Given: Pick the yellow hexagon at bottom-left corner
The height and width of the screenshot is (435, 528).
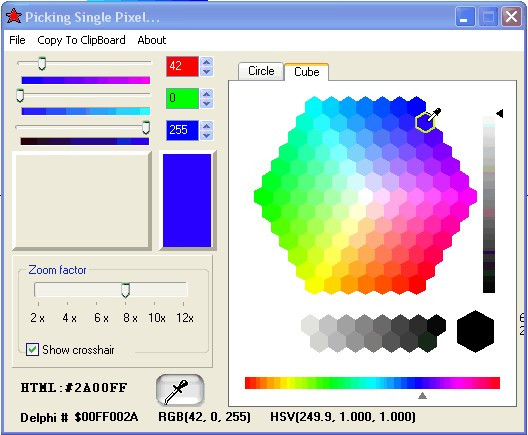Looking at the screenshot, I should coord(314,285).
